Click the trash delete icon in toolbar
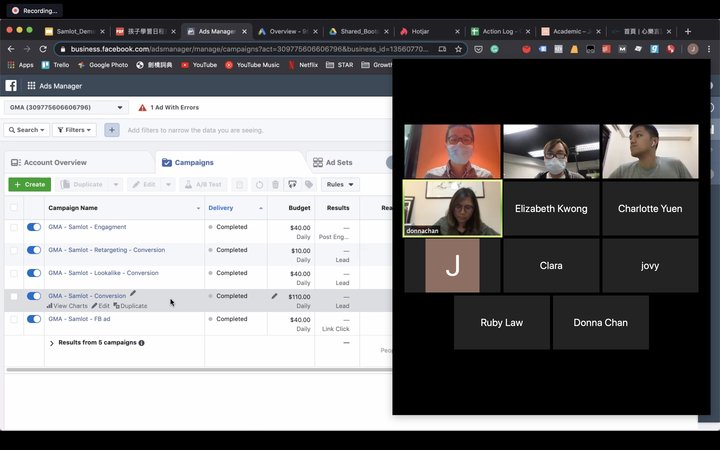The height and width of the screenshot is (450, 720). point(276,185)
